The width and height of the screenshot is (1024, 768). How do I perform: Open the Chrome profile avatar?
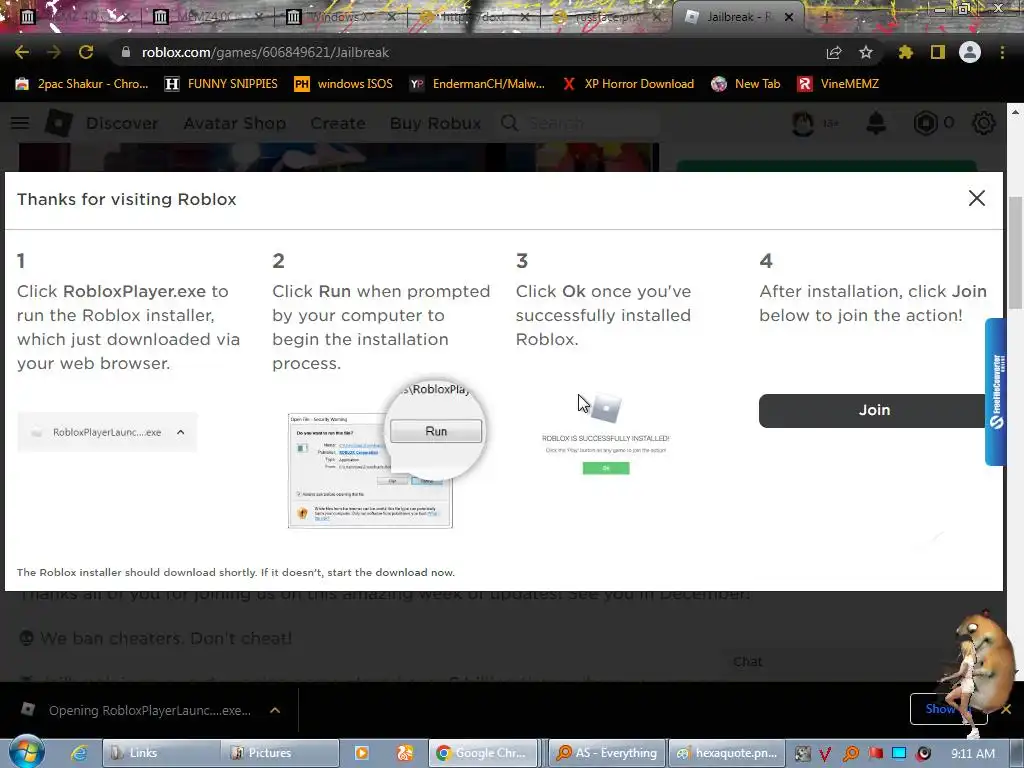click(x=970, y=52)
